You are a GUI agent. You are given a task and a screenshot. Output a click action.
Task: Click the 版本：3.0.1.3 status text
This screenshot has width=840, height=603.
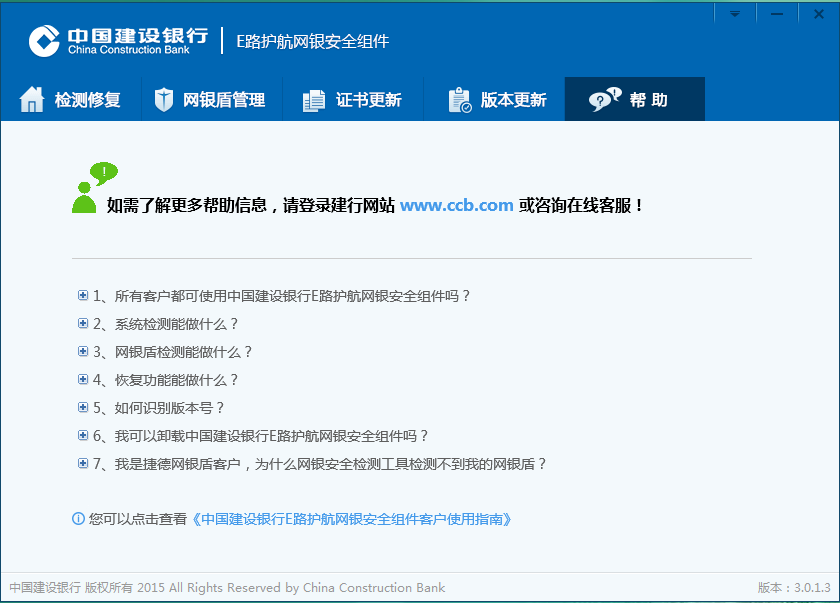[794, 587]
